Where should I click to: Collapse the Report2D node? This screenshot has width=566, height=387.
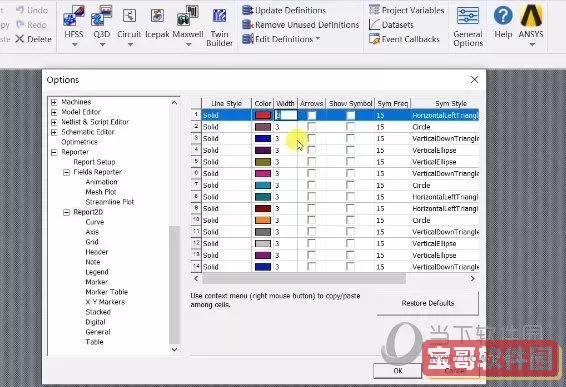(x=66, y=212)
